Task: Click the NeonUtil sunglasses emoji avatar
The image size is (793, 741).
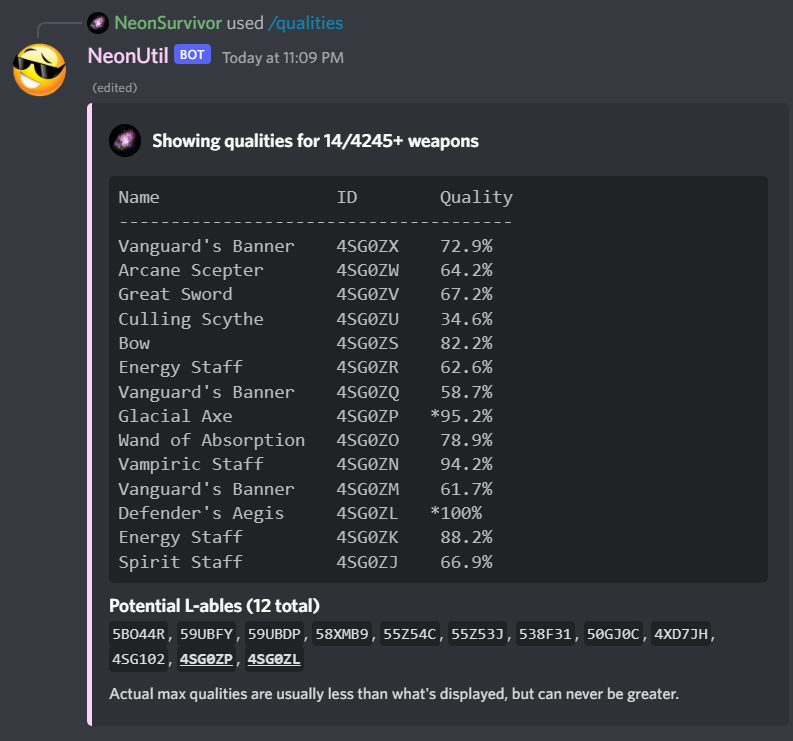Action: coord(39,70)
